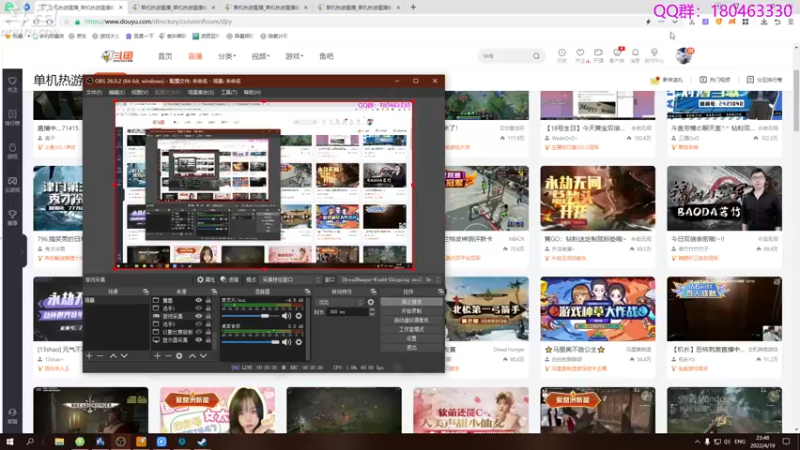Move scene up in Scenes panel

click(113, 356)
